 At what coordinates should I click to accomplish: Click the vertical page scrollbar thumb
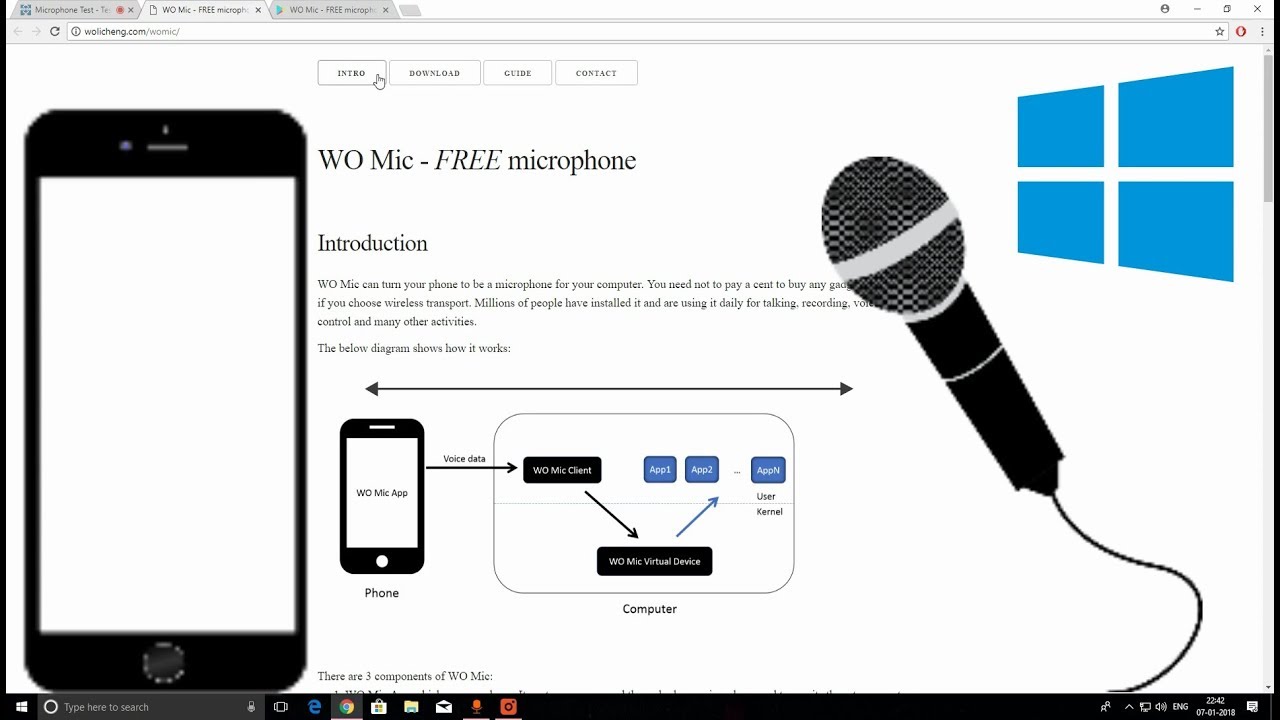[1270, 128]
